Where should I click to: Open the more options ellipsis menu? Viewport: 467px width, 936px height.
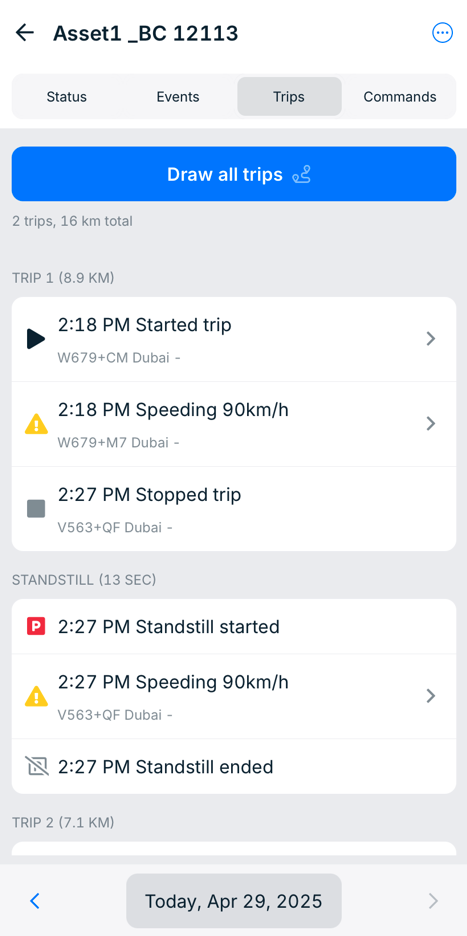point(443,33)
